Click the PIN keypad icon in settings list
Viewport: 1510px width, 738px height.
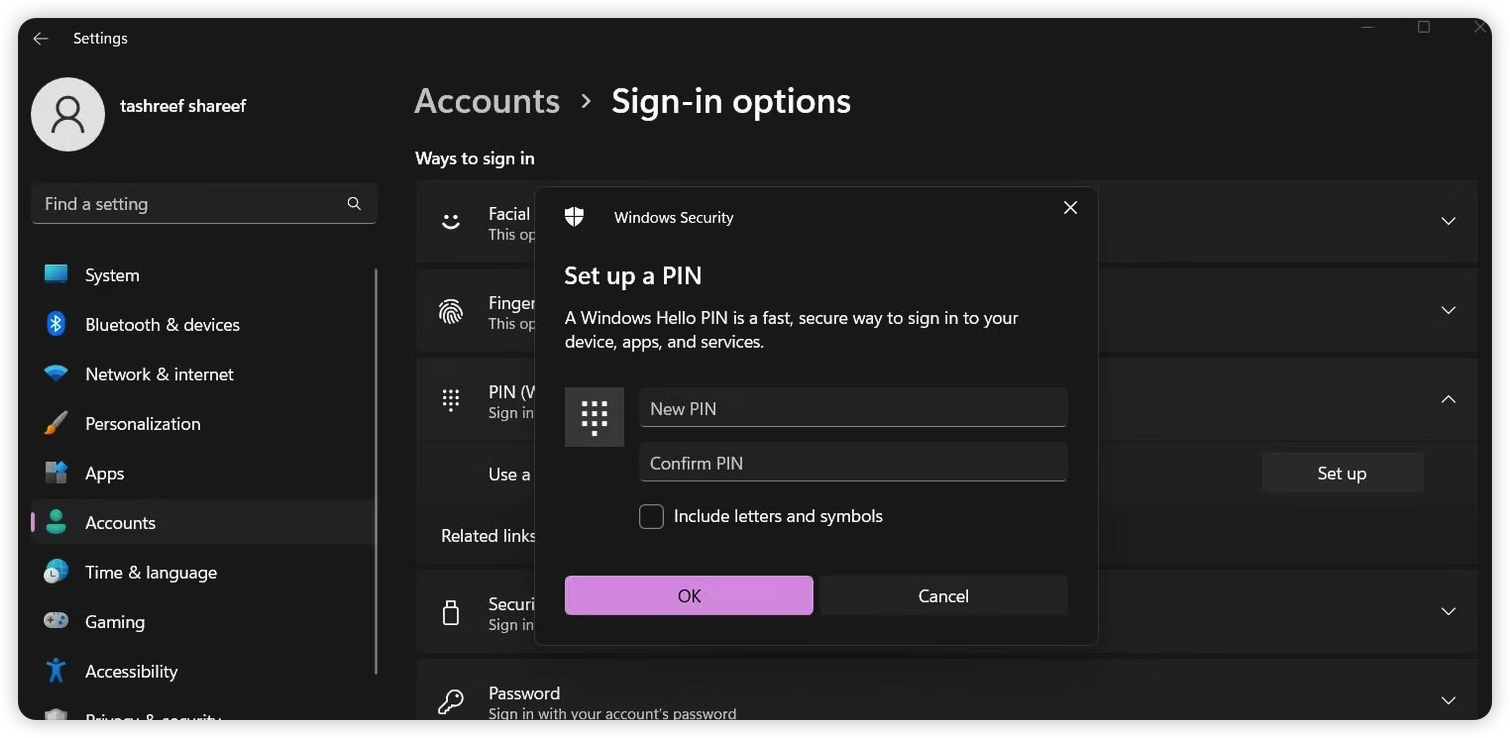pos(451,400)
